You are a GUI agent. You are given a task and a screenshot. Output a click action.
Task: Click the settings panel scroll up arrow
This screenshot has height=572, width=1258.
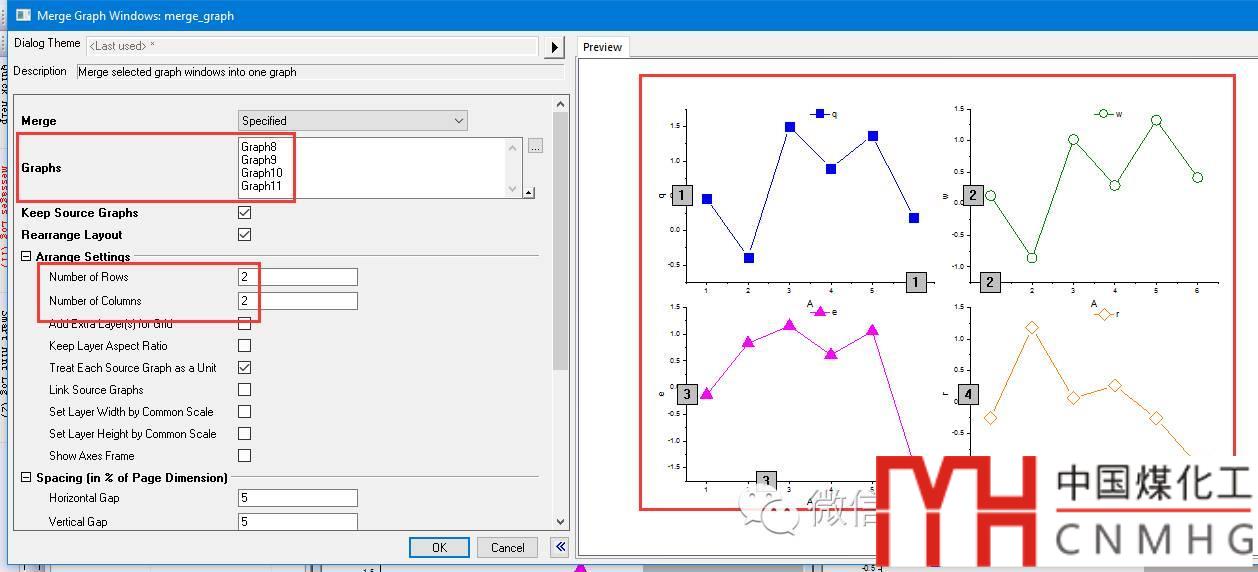tap(559, 103)
